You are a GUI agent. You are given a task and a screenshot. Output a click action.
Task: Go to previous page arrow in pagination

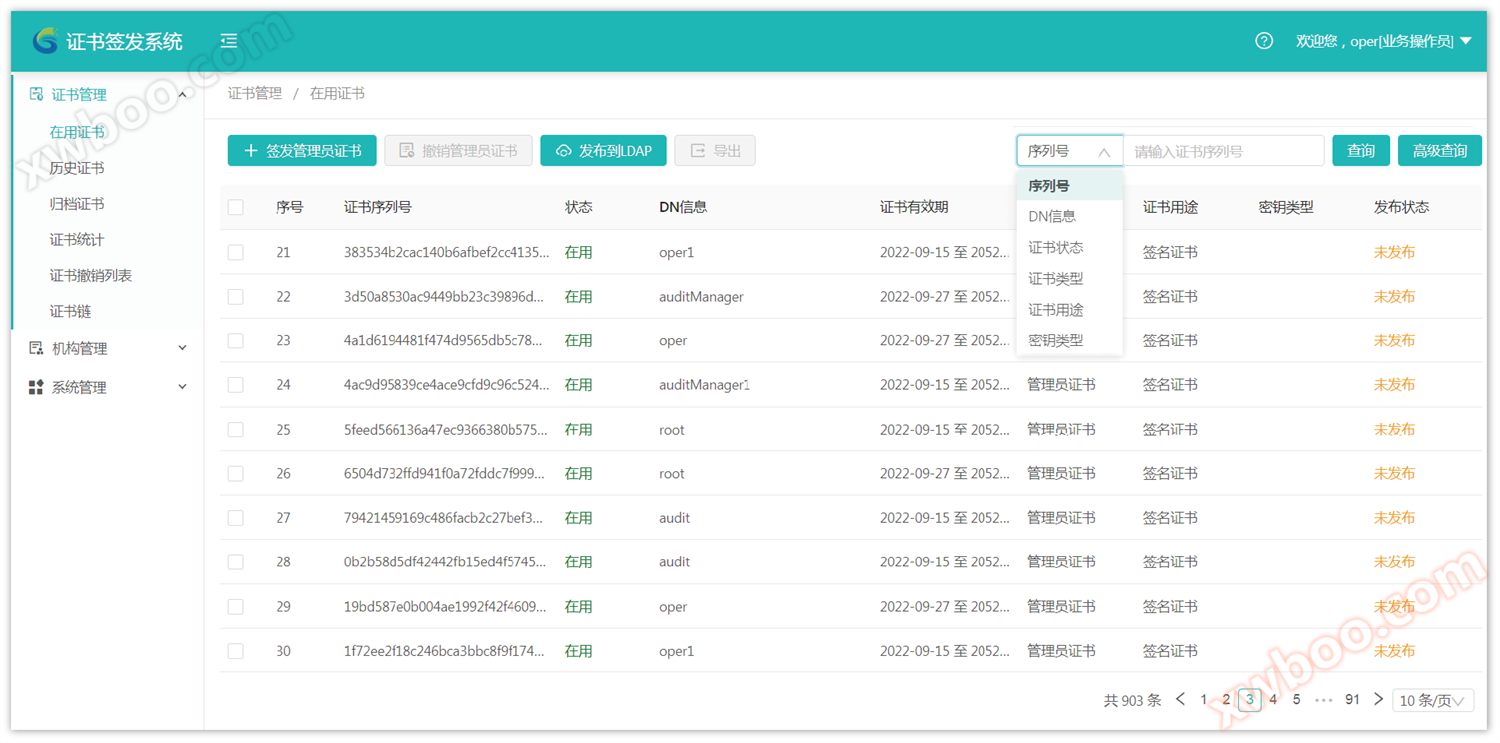click(1180, 700)
